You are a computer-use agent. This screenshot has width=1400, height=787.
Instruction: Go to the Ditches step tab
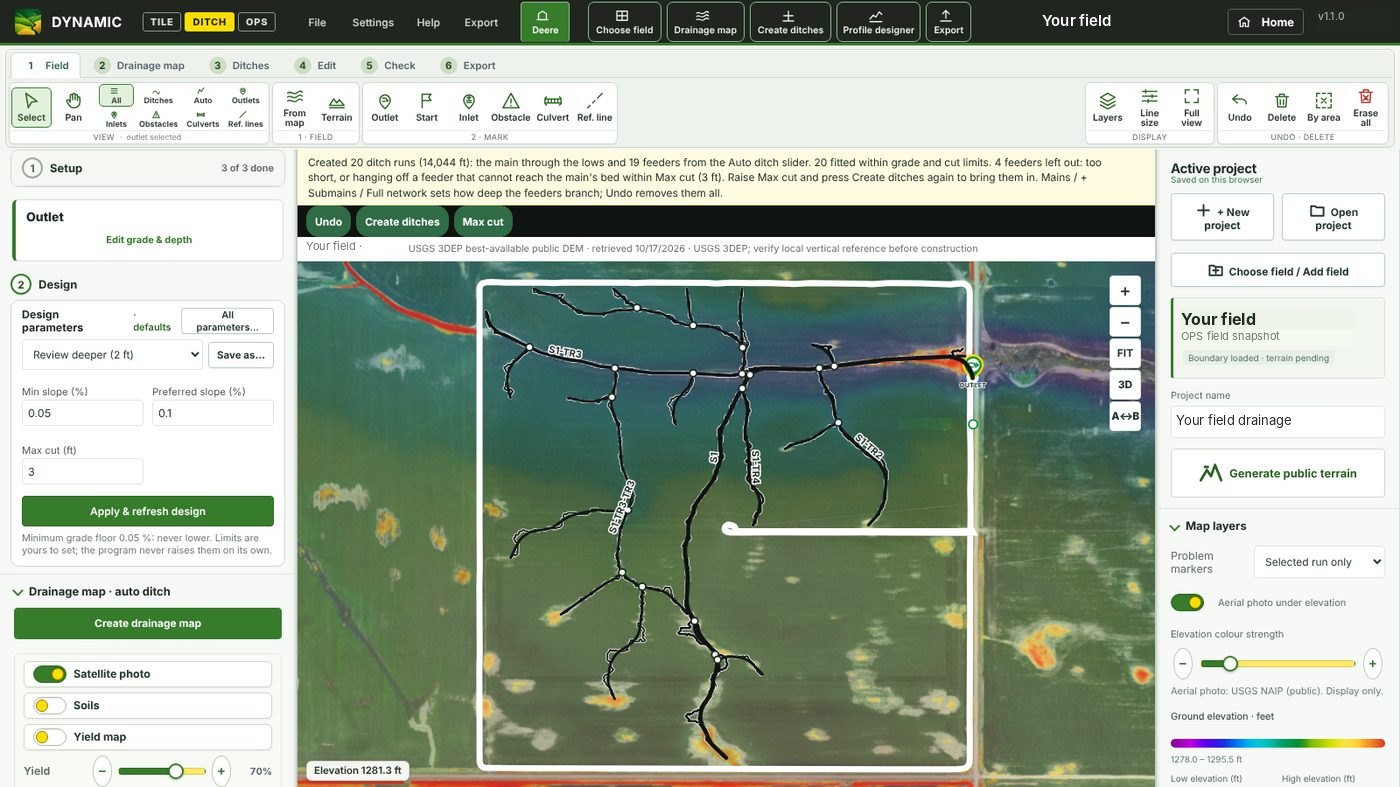click(x=240, y=65)
